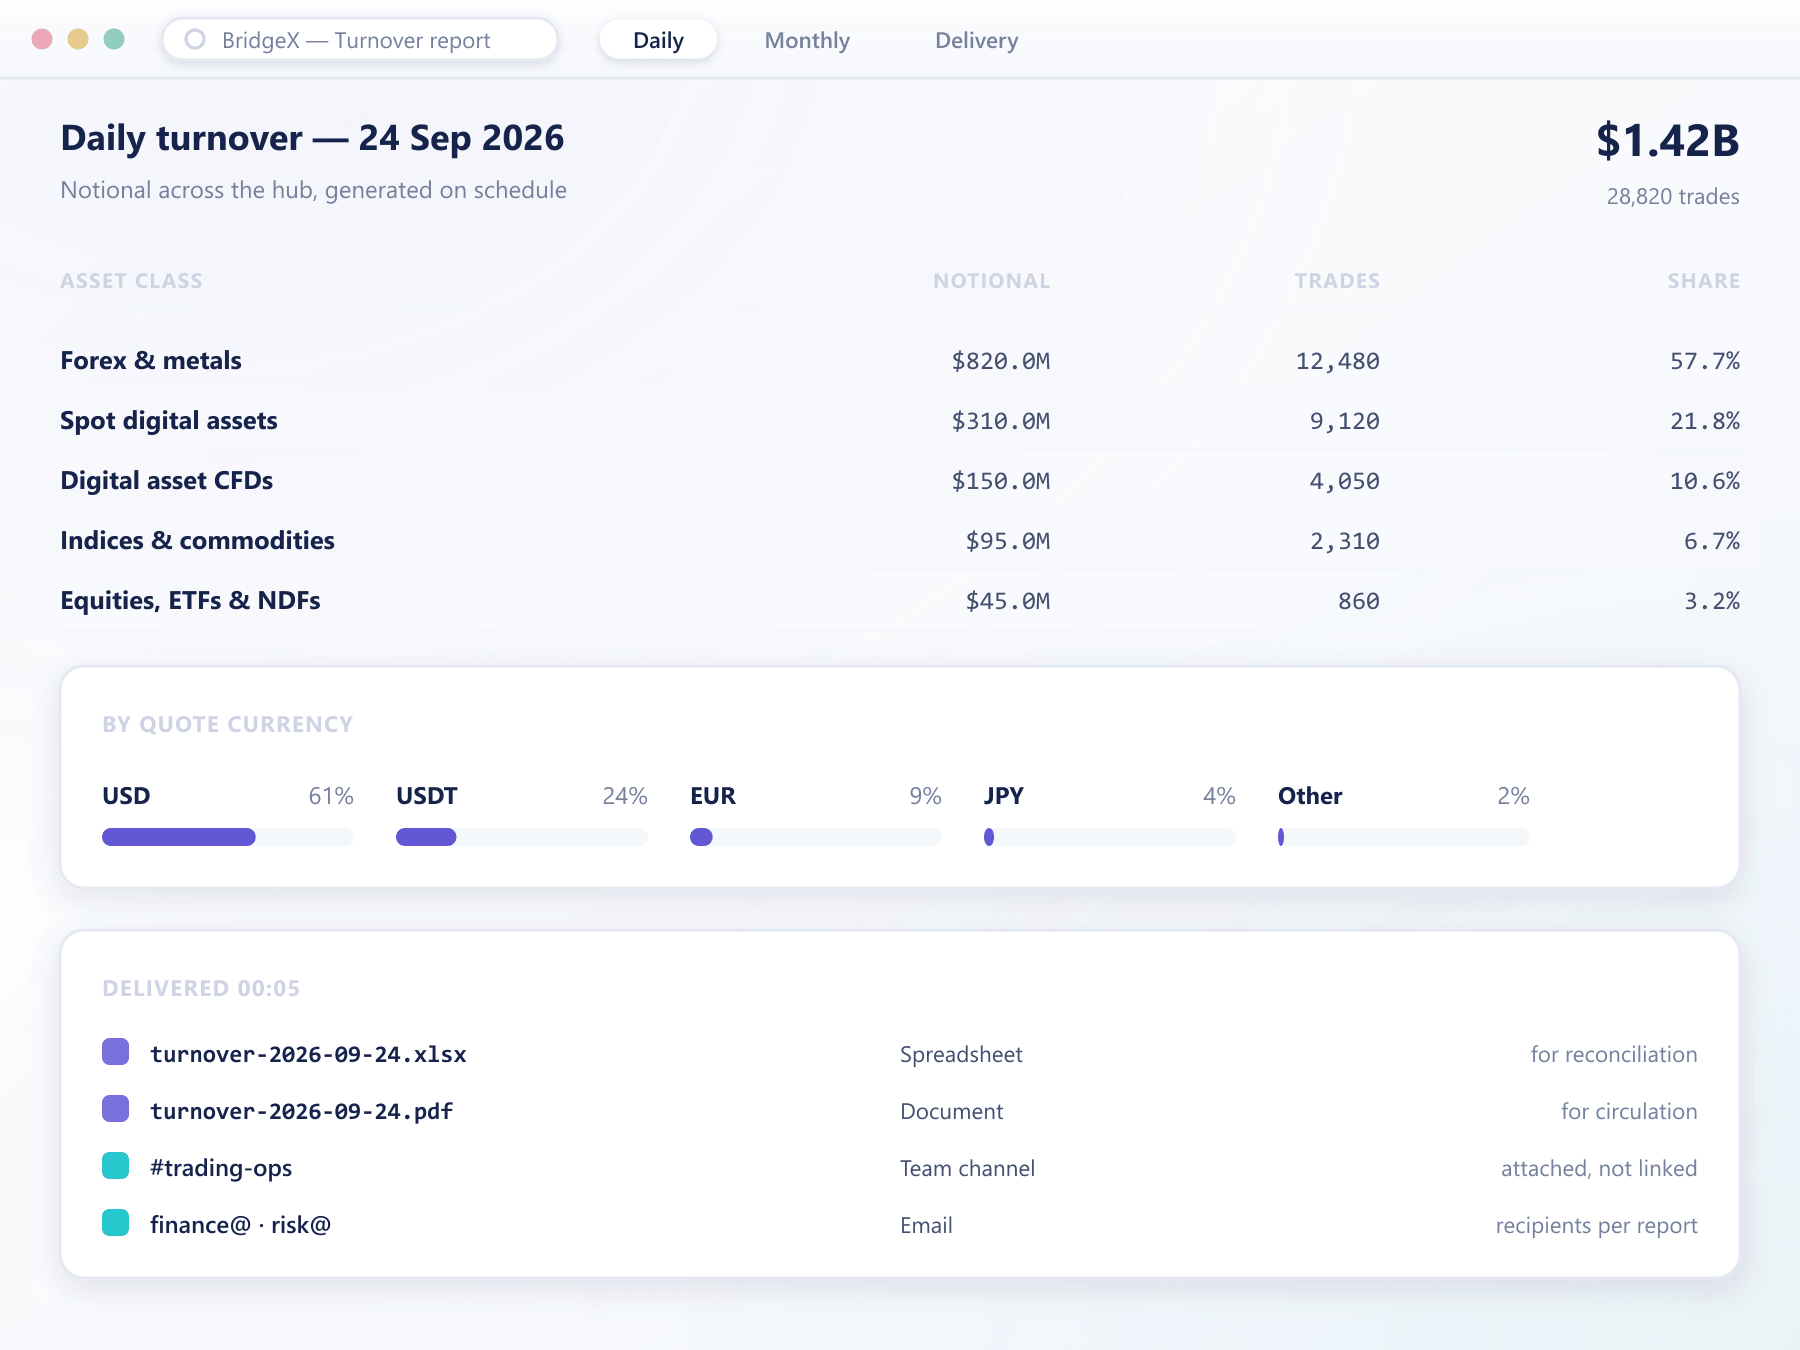Screen dimensions: 1800x1350
Task: Click the purple icon beside turnover-2026-09-24.xlsx
Action: click(116, 1052)
